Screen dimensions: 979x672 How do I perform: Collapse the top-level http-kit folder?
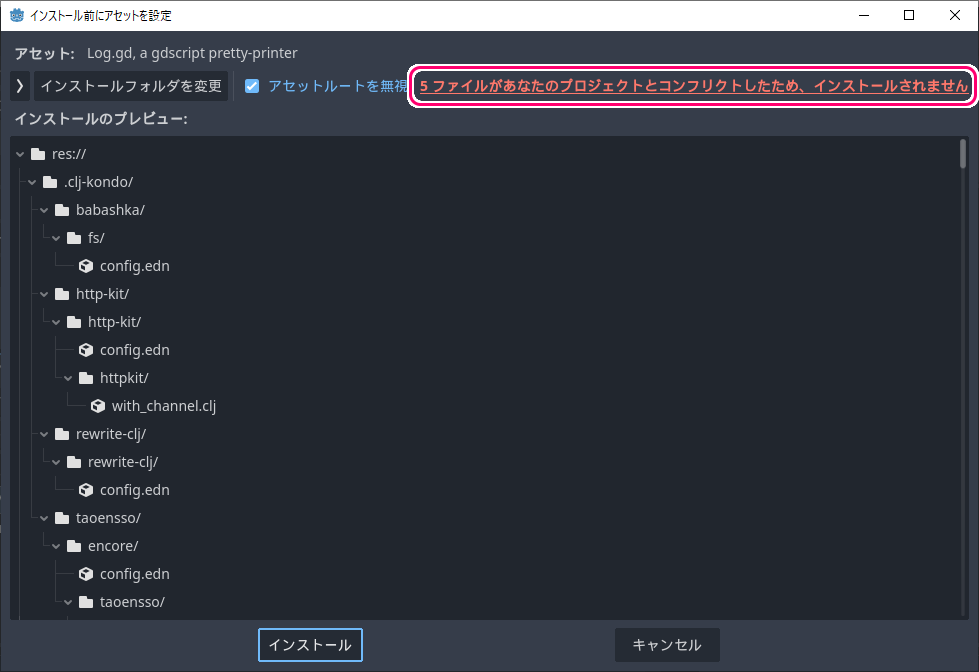pos(44,294)
